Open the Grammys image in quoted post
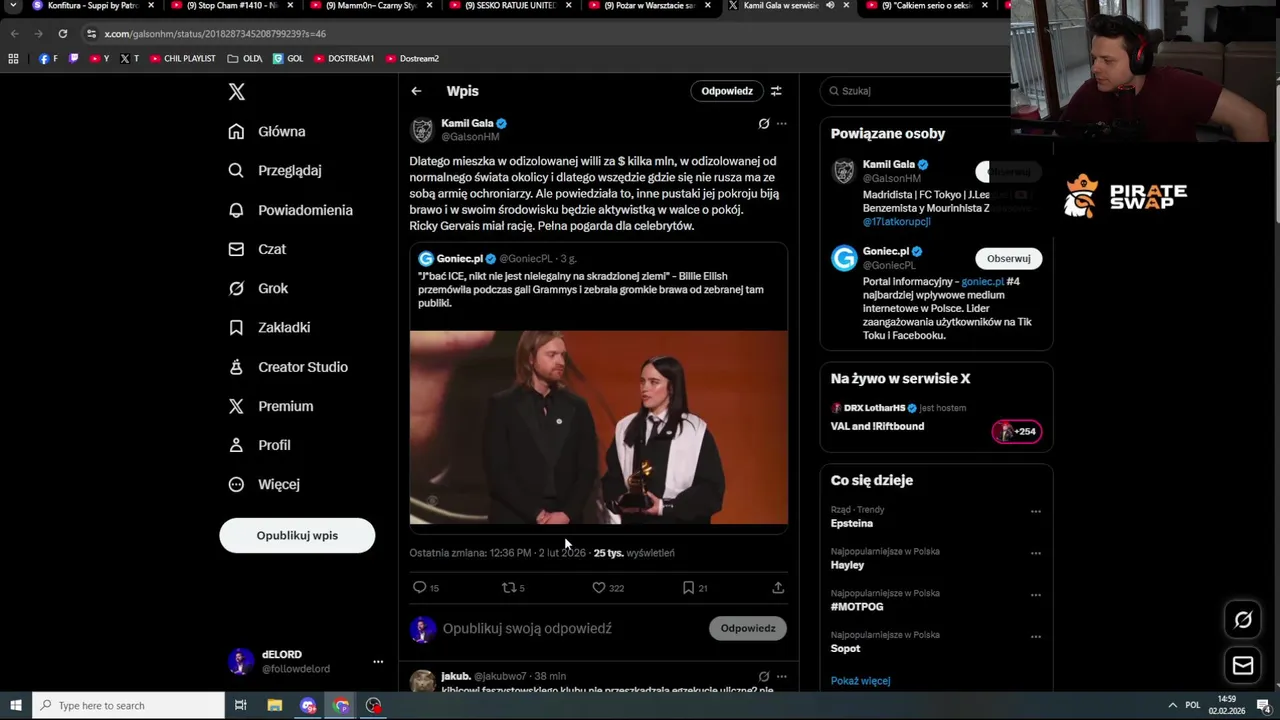The width and height of the screenshot is (1280, 720). pyautogui.click(x=599, y=427)
